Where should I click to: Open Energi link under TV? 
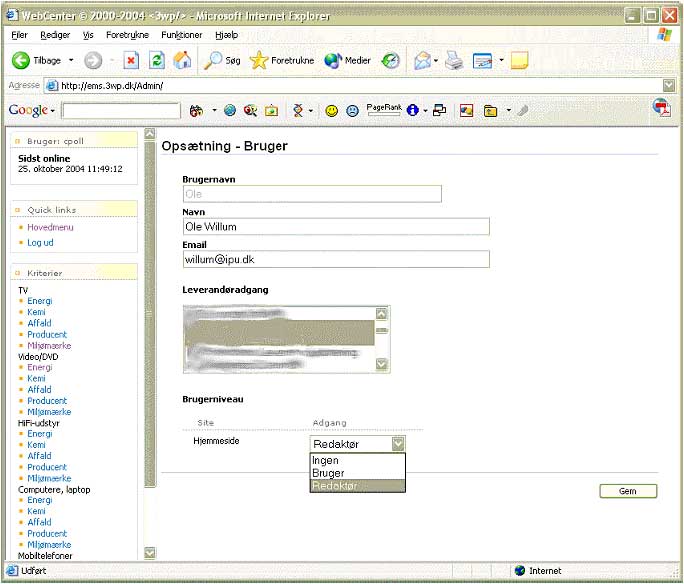pyautogui.click(x=39, y=301)
